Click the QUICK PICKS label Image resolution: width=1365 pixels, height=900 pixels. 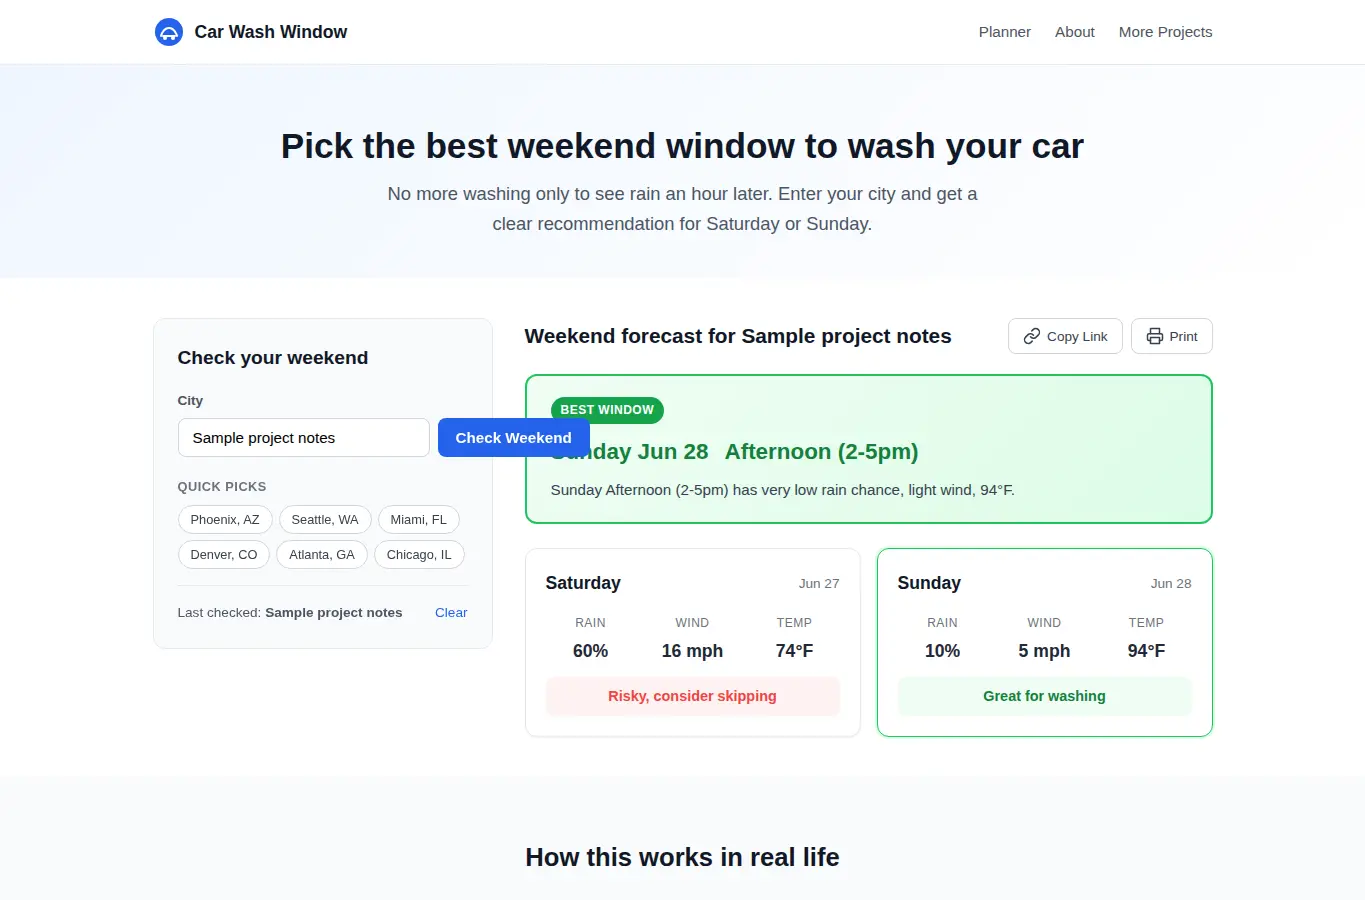pyautogui.click(x=222, y=487)
